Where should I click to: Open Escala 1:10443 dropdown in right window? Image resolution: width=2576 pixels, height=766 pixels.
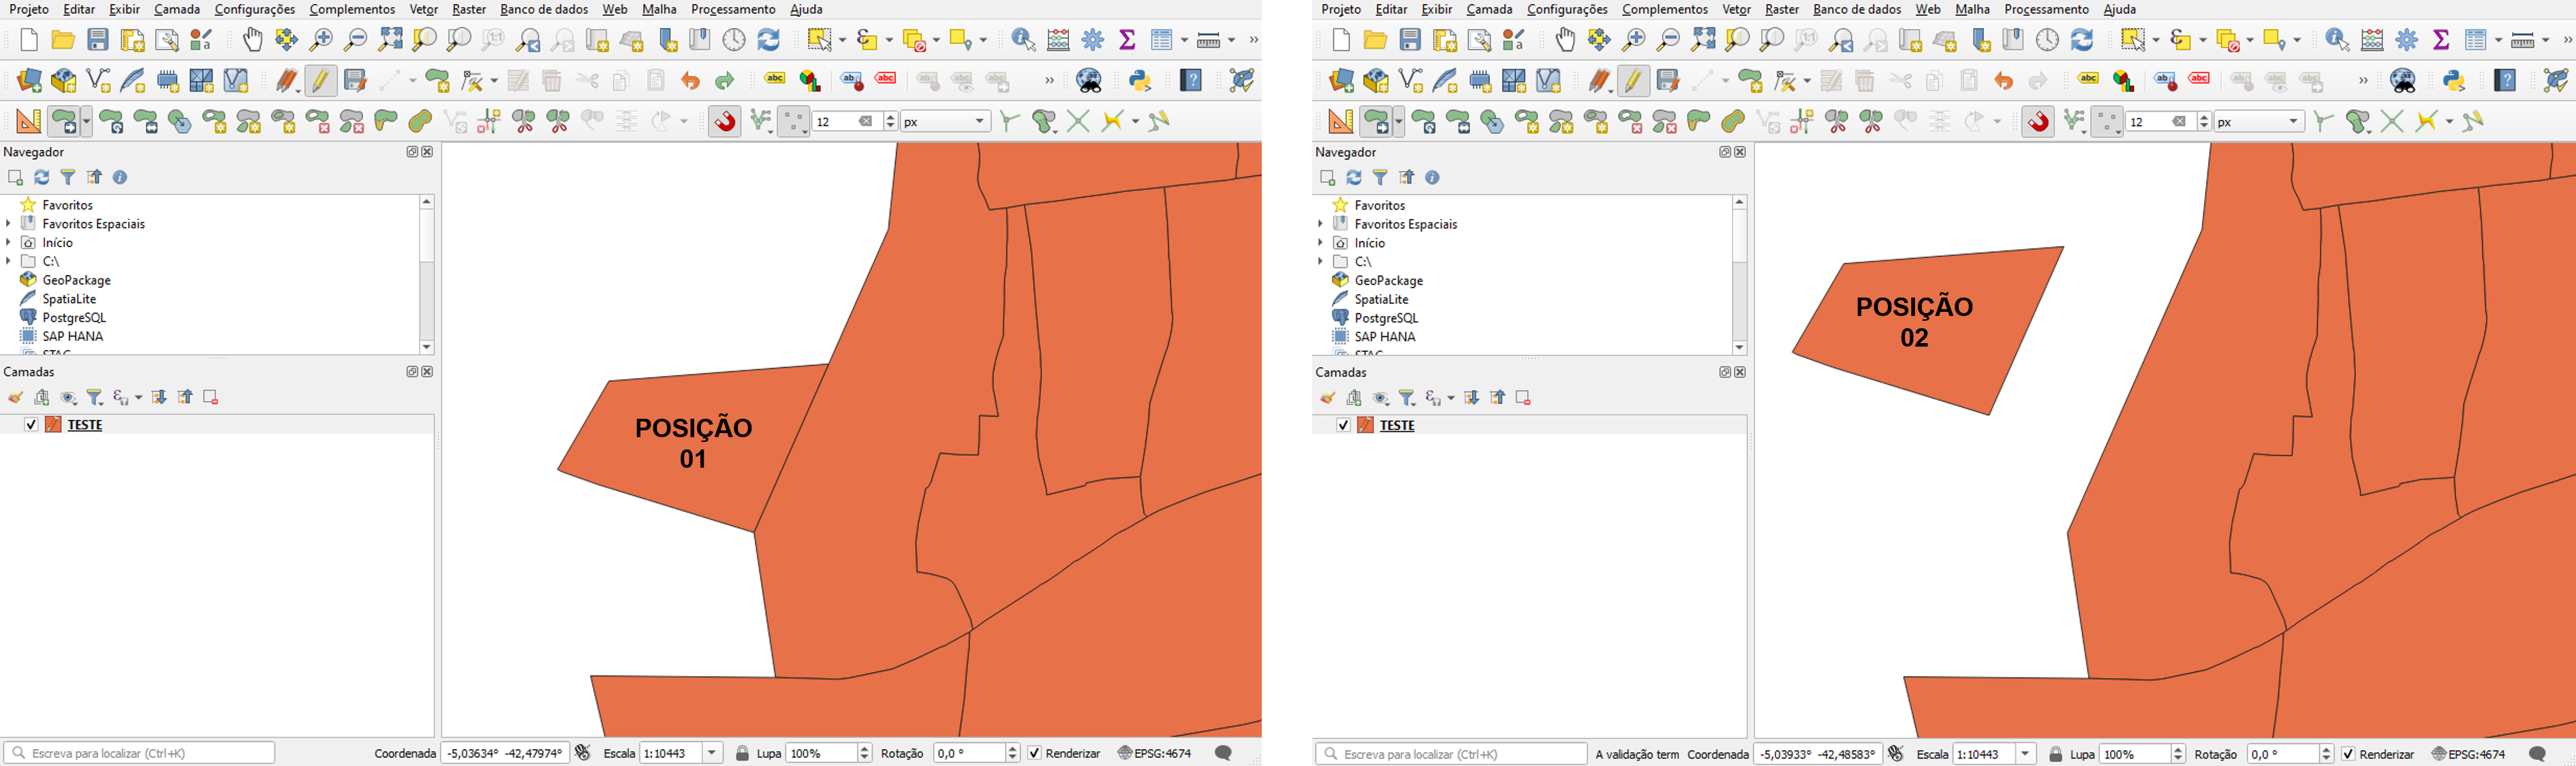coord(2026,754)
